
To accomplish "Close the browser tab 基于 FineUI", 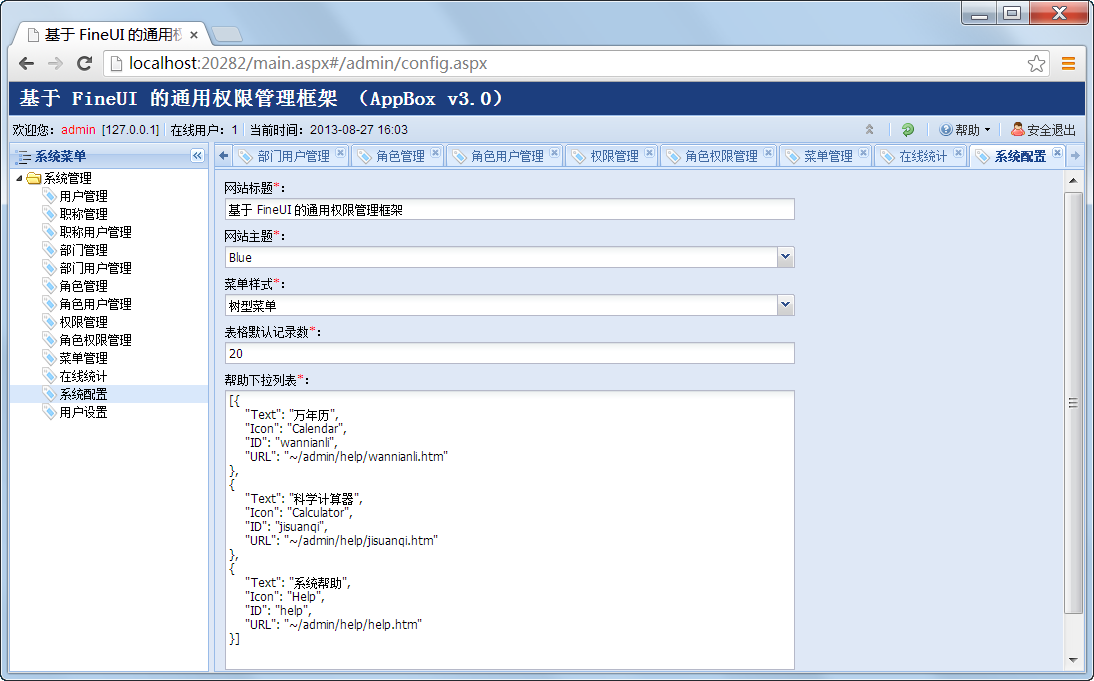I will pos(194,35).
